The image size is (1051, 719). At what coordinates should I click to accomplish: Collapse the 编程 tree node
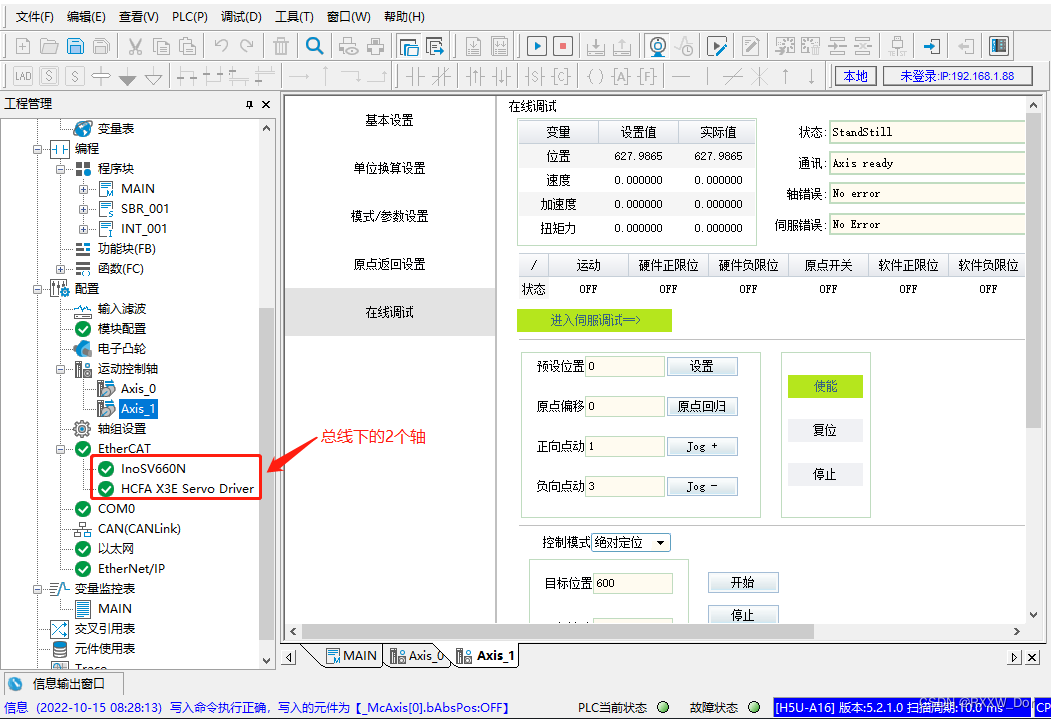coord(38,149)
